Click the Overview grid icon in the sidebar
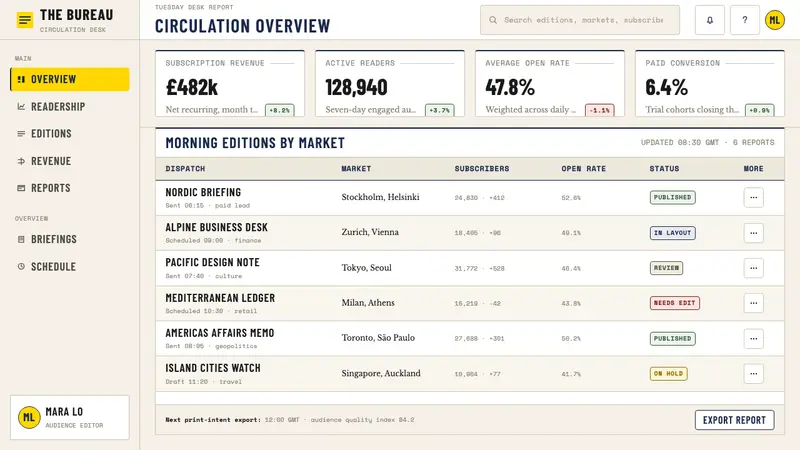The width and height of the screenshot is (800, 450). [x=21, y=79]
